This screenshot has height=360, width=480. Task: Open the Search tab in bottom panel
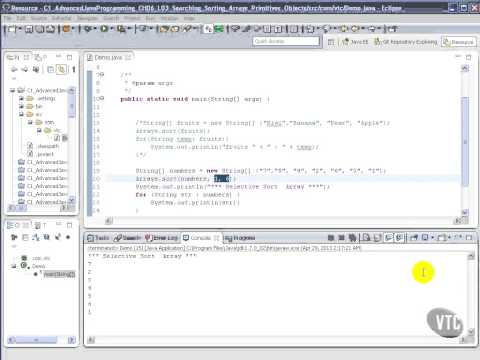pos(128,238)
